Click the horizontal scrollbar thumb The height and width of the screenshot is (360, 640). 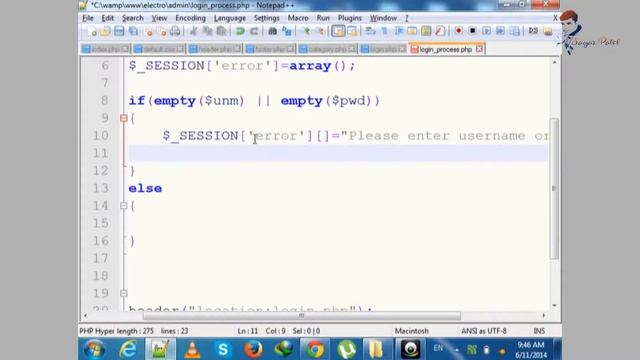302,316
